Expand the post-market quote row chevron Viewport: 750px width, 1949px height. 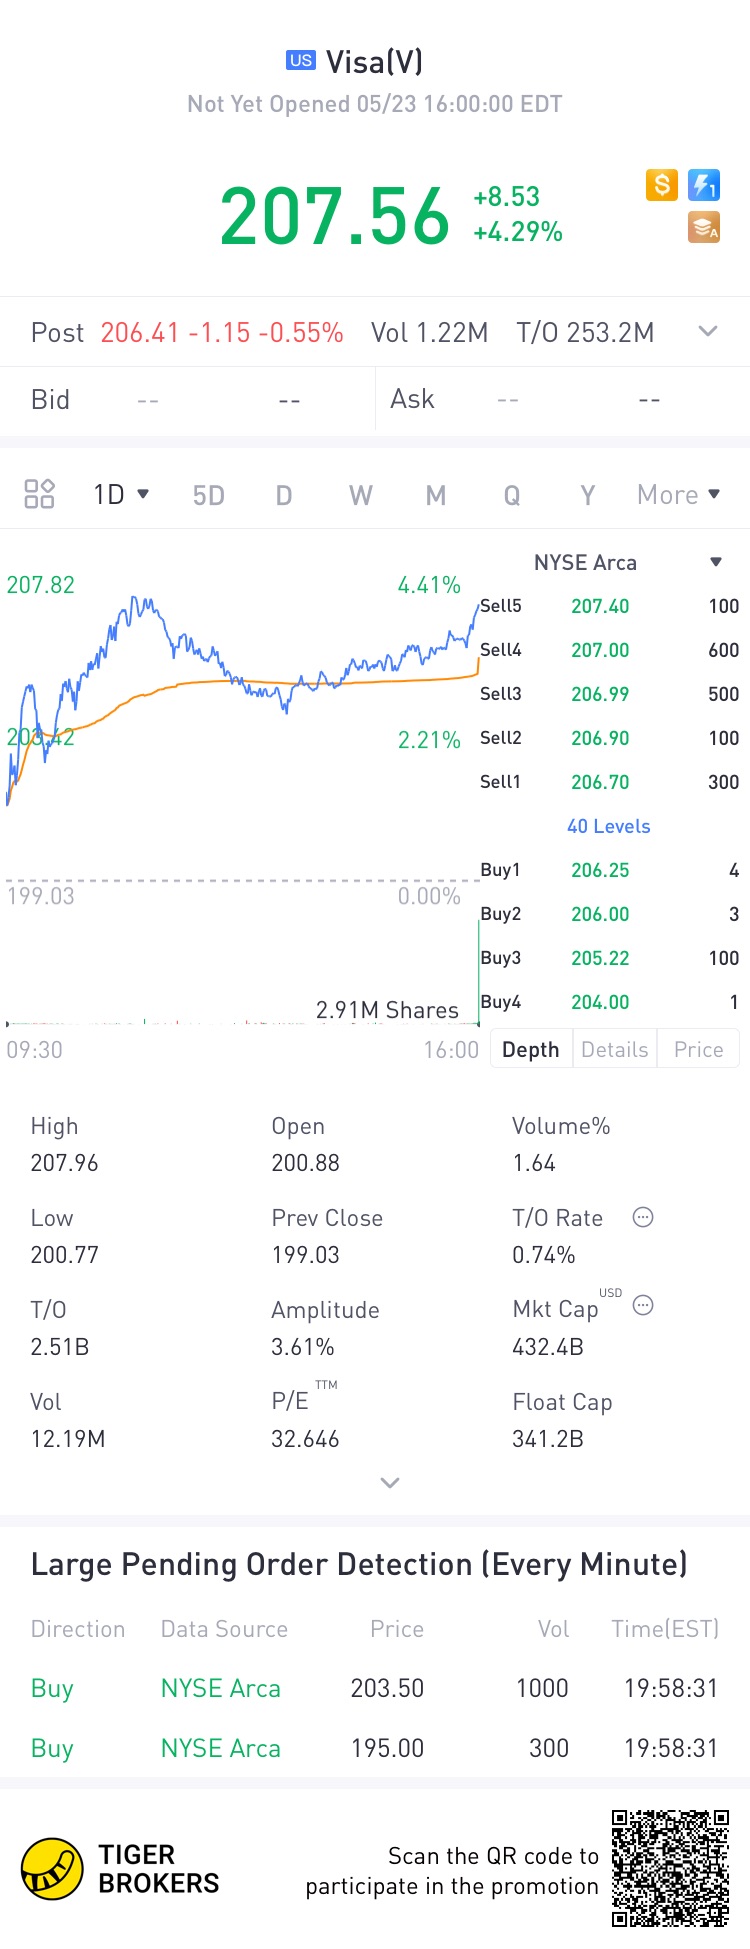coord(708,331)
